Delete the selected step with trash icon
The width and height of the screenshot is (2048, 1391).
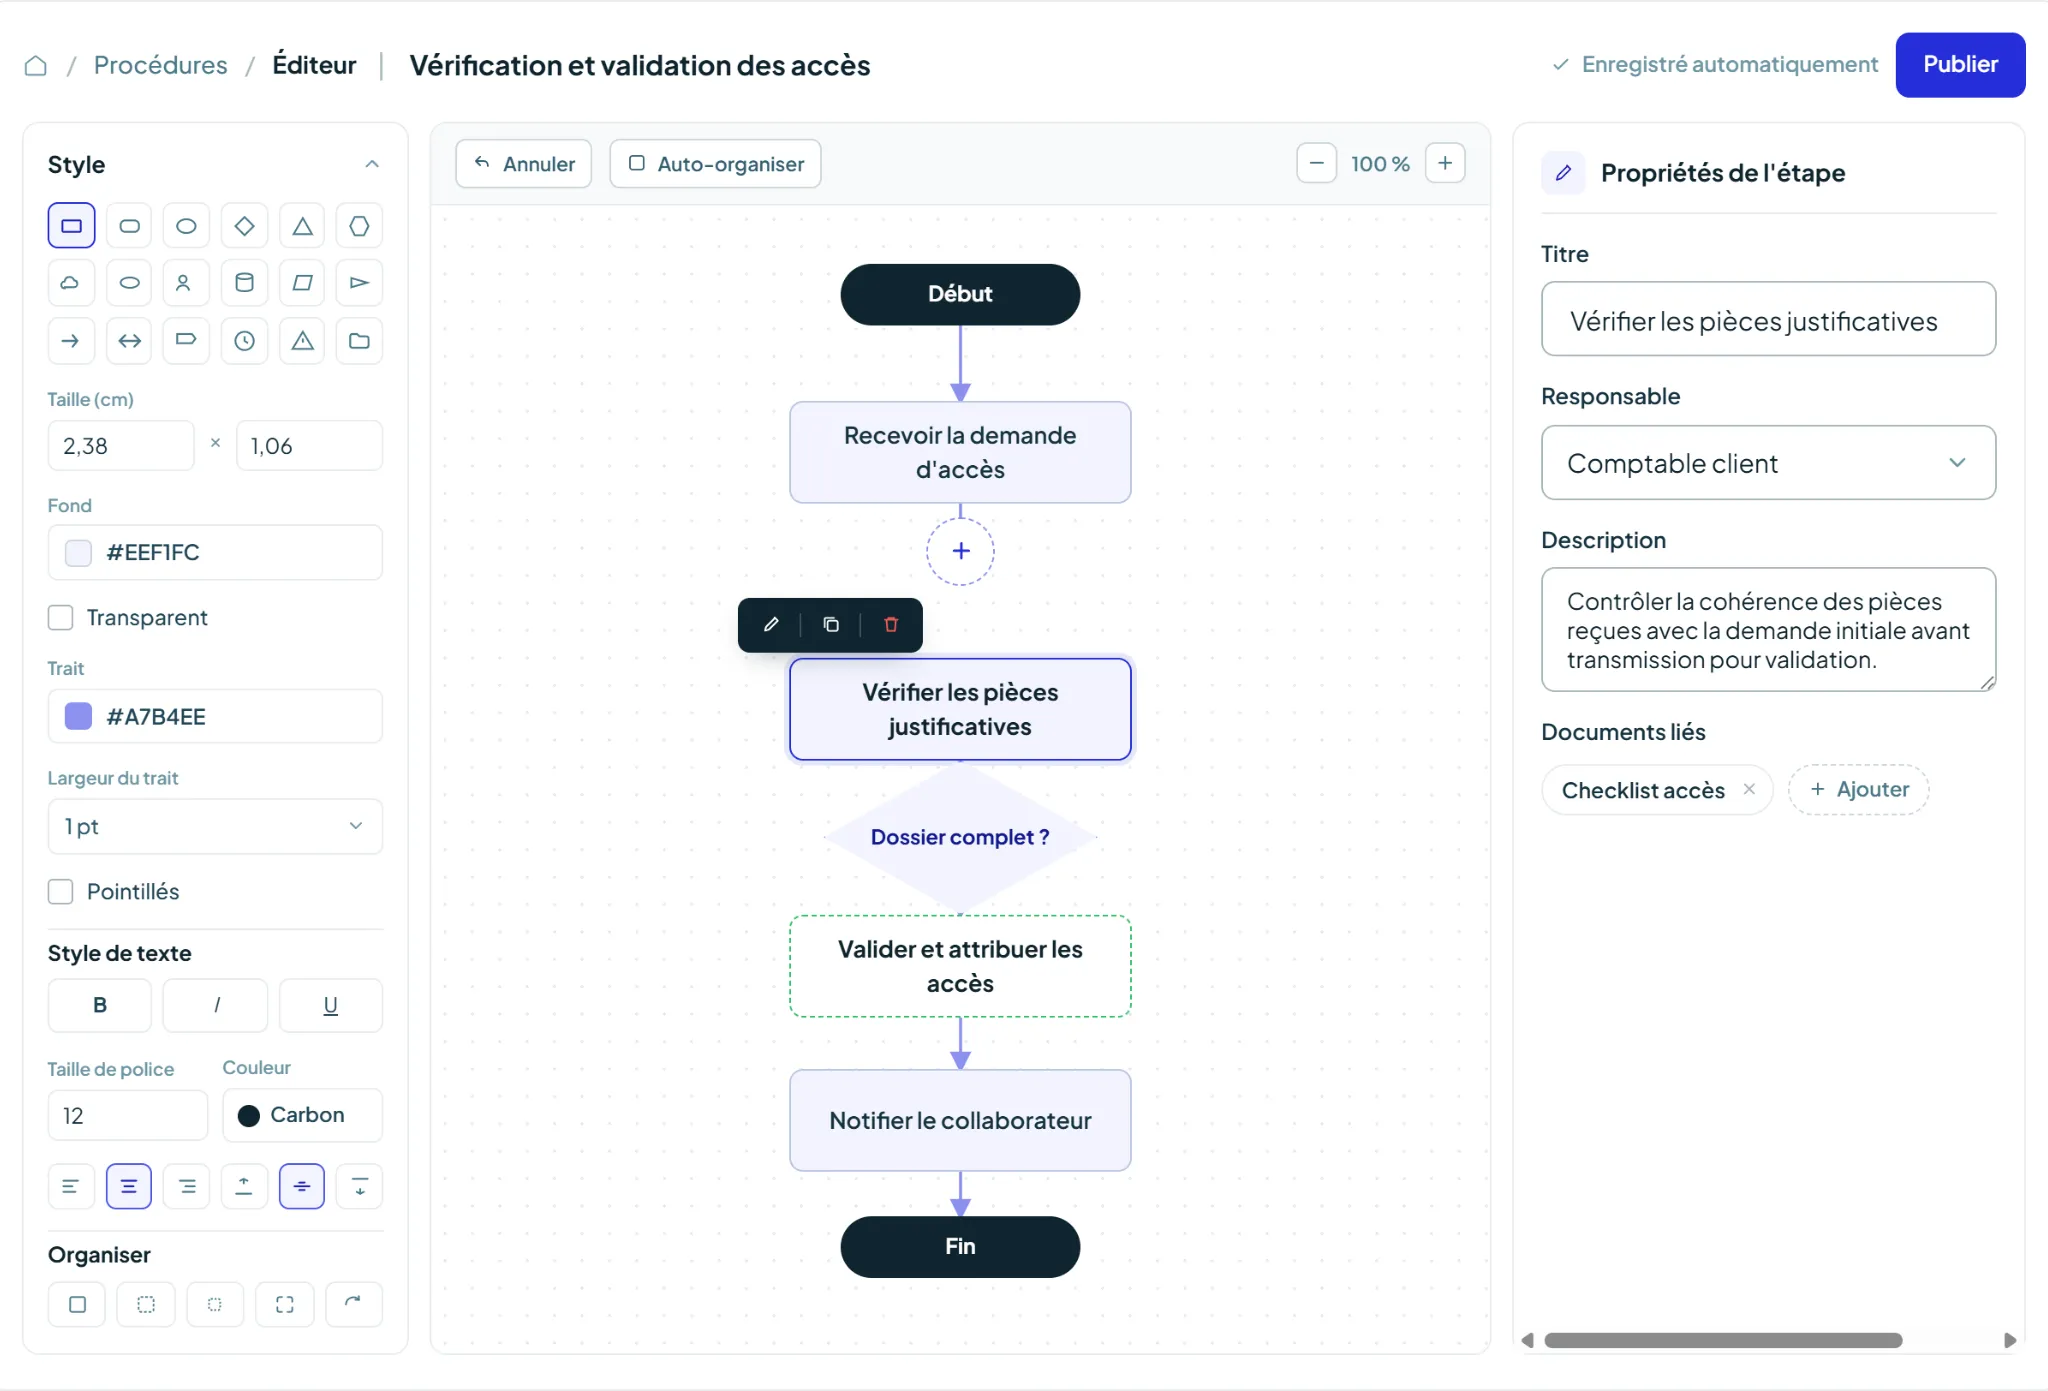click(x=891, y=625)
